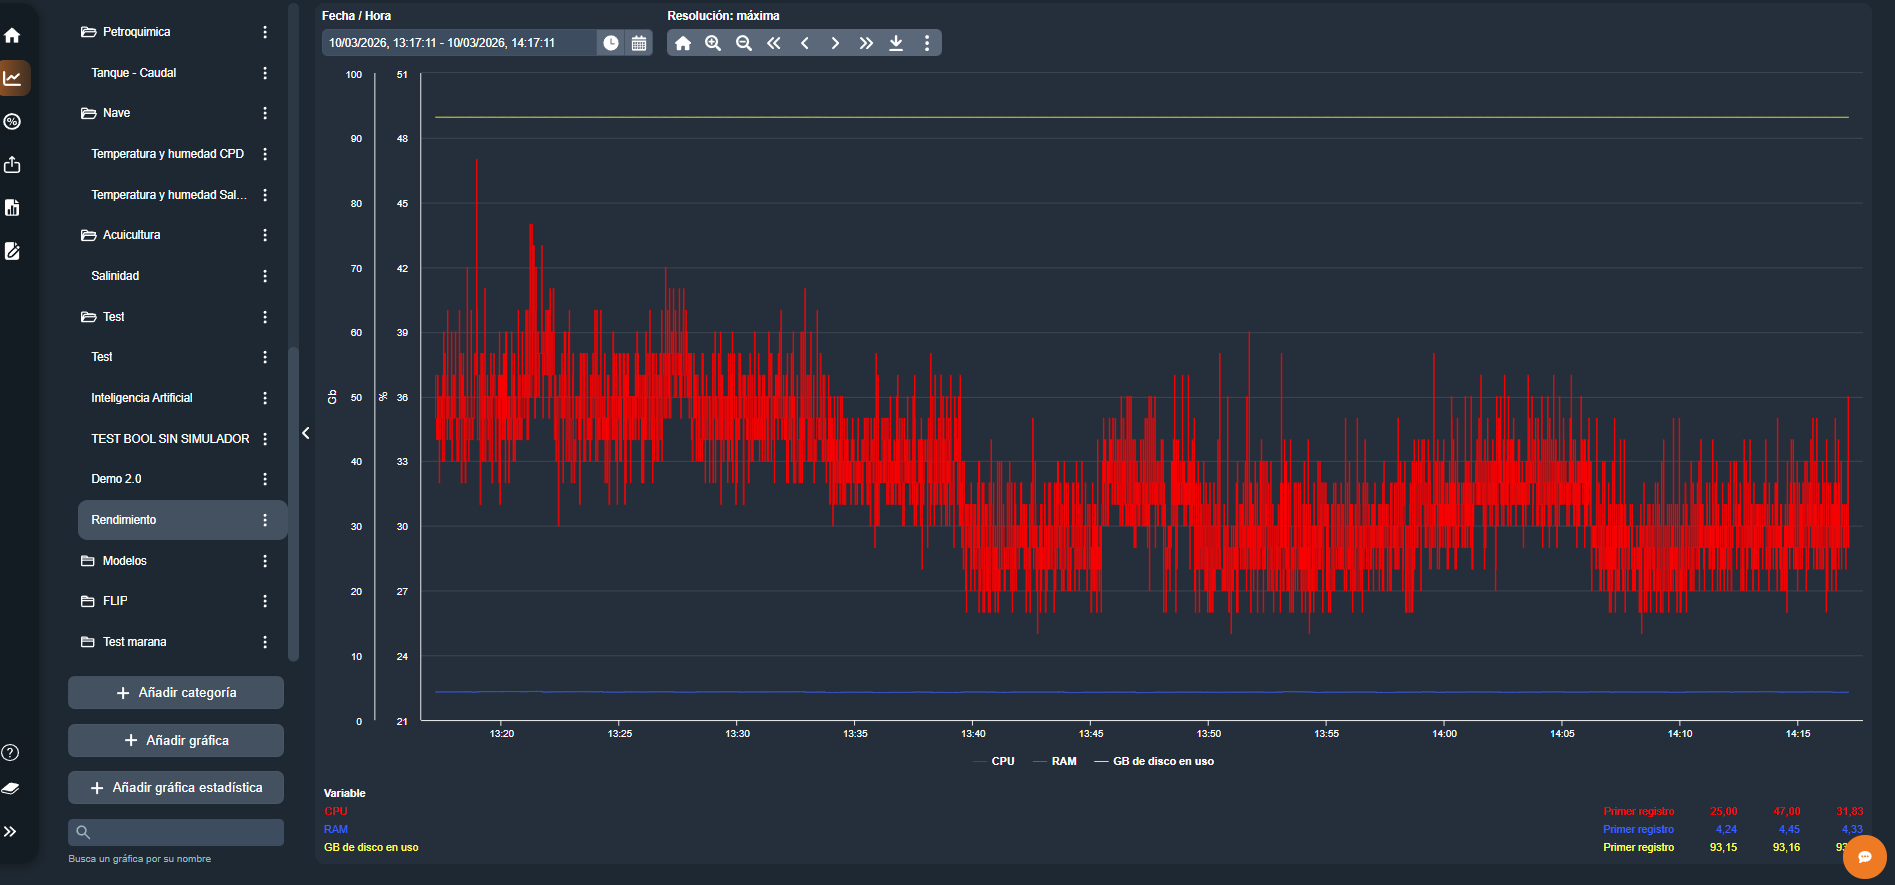Focus the chart name search field
1895x885 pixels.
tap(186, 832)
